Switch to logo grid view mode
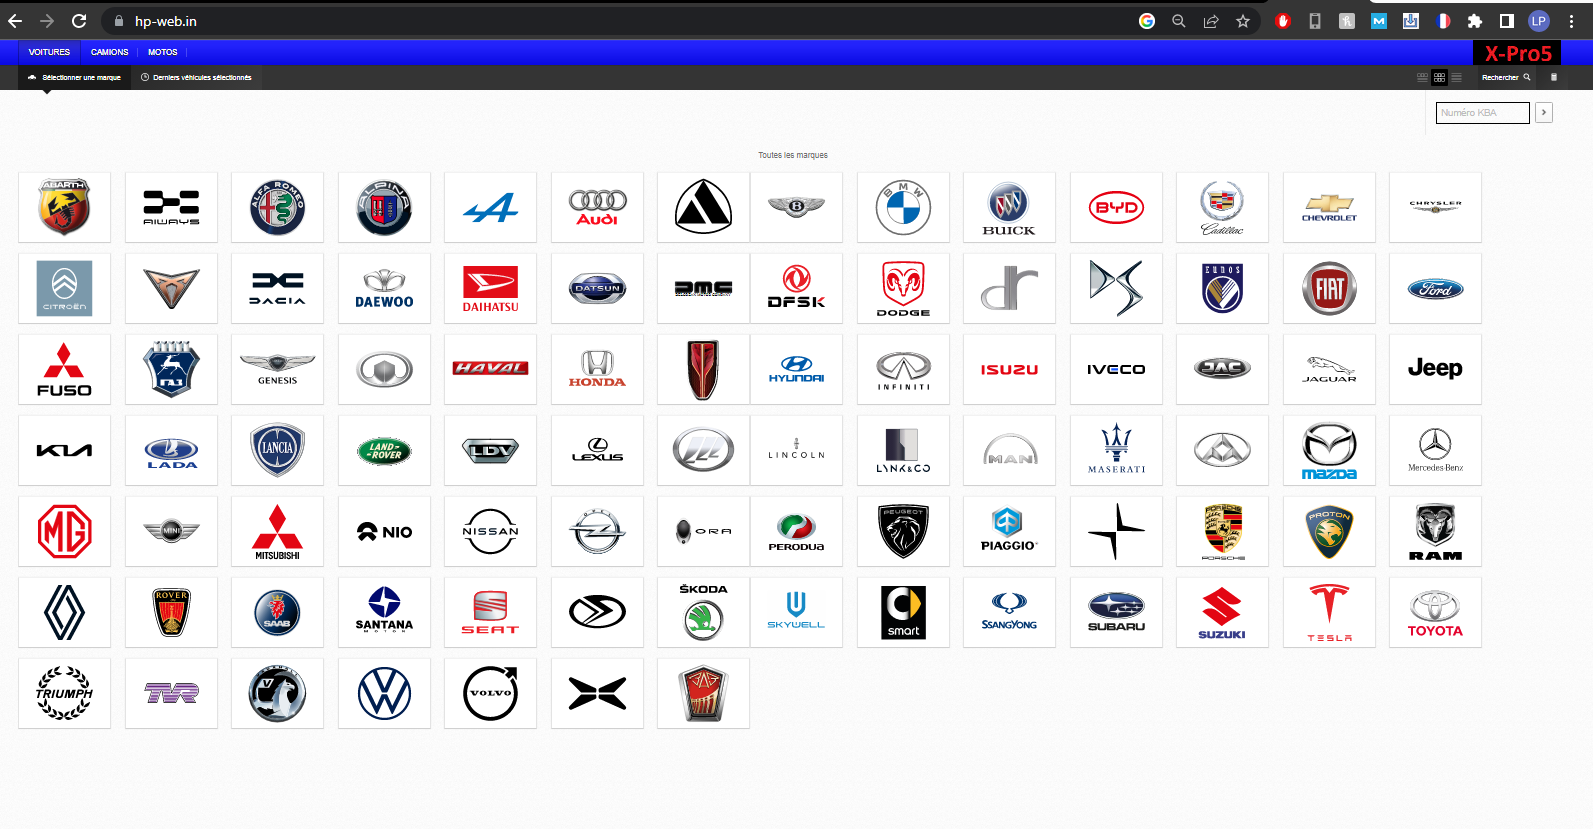1593x829 pixels. 1439,77
